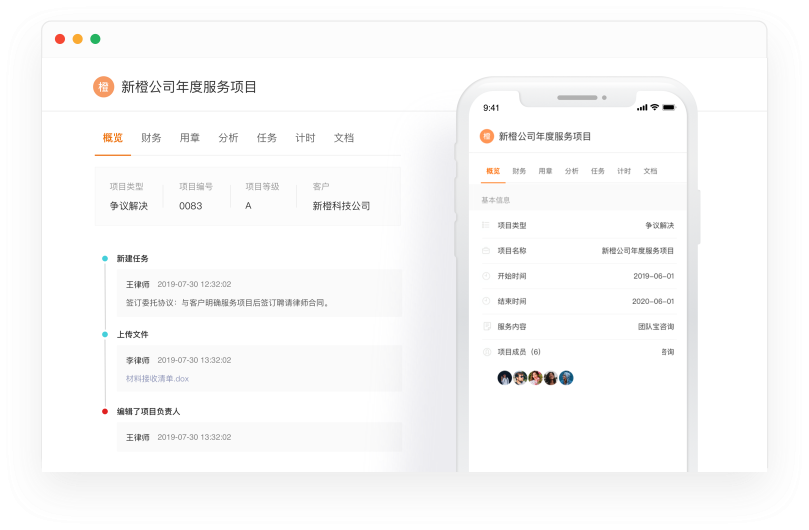
Task: Open the 材料接收清单.dox file link
Action: (157, 379)
